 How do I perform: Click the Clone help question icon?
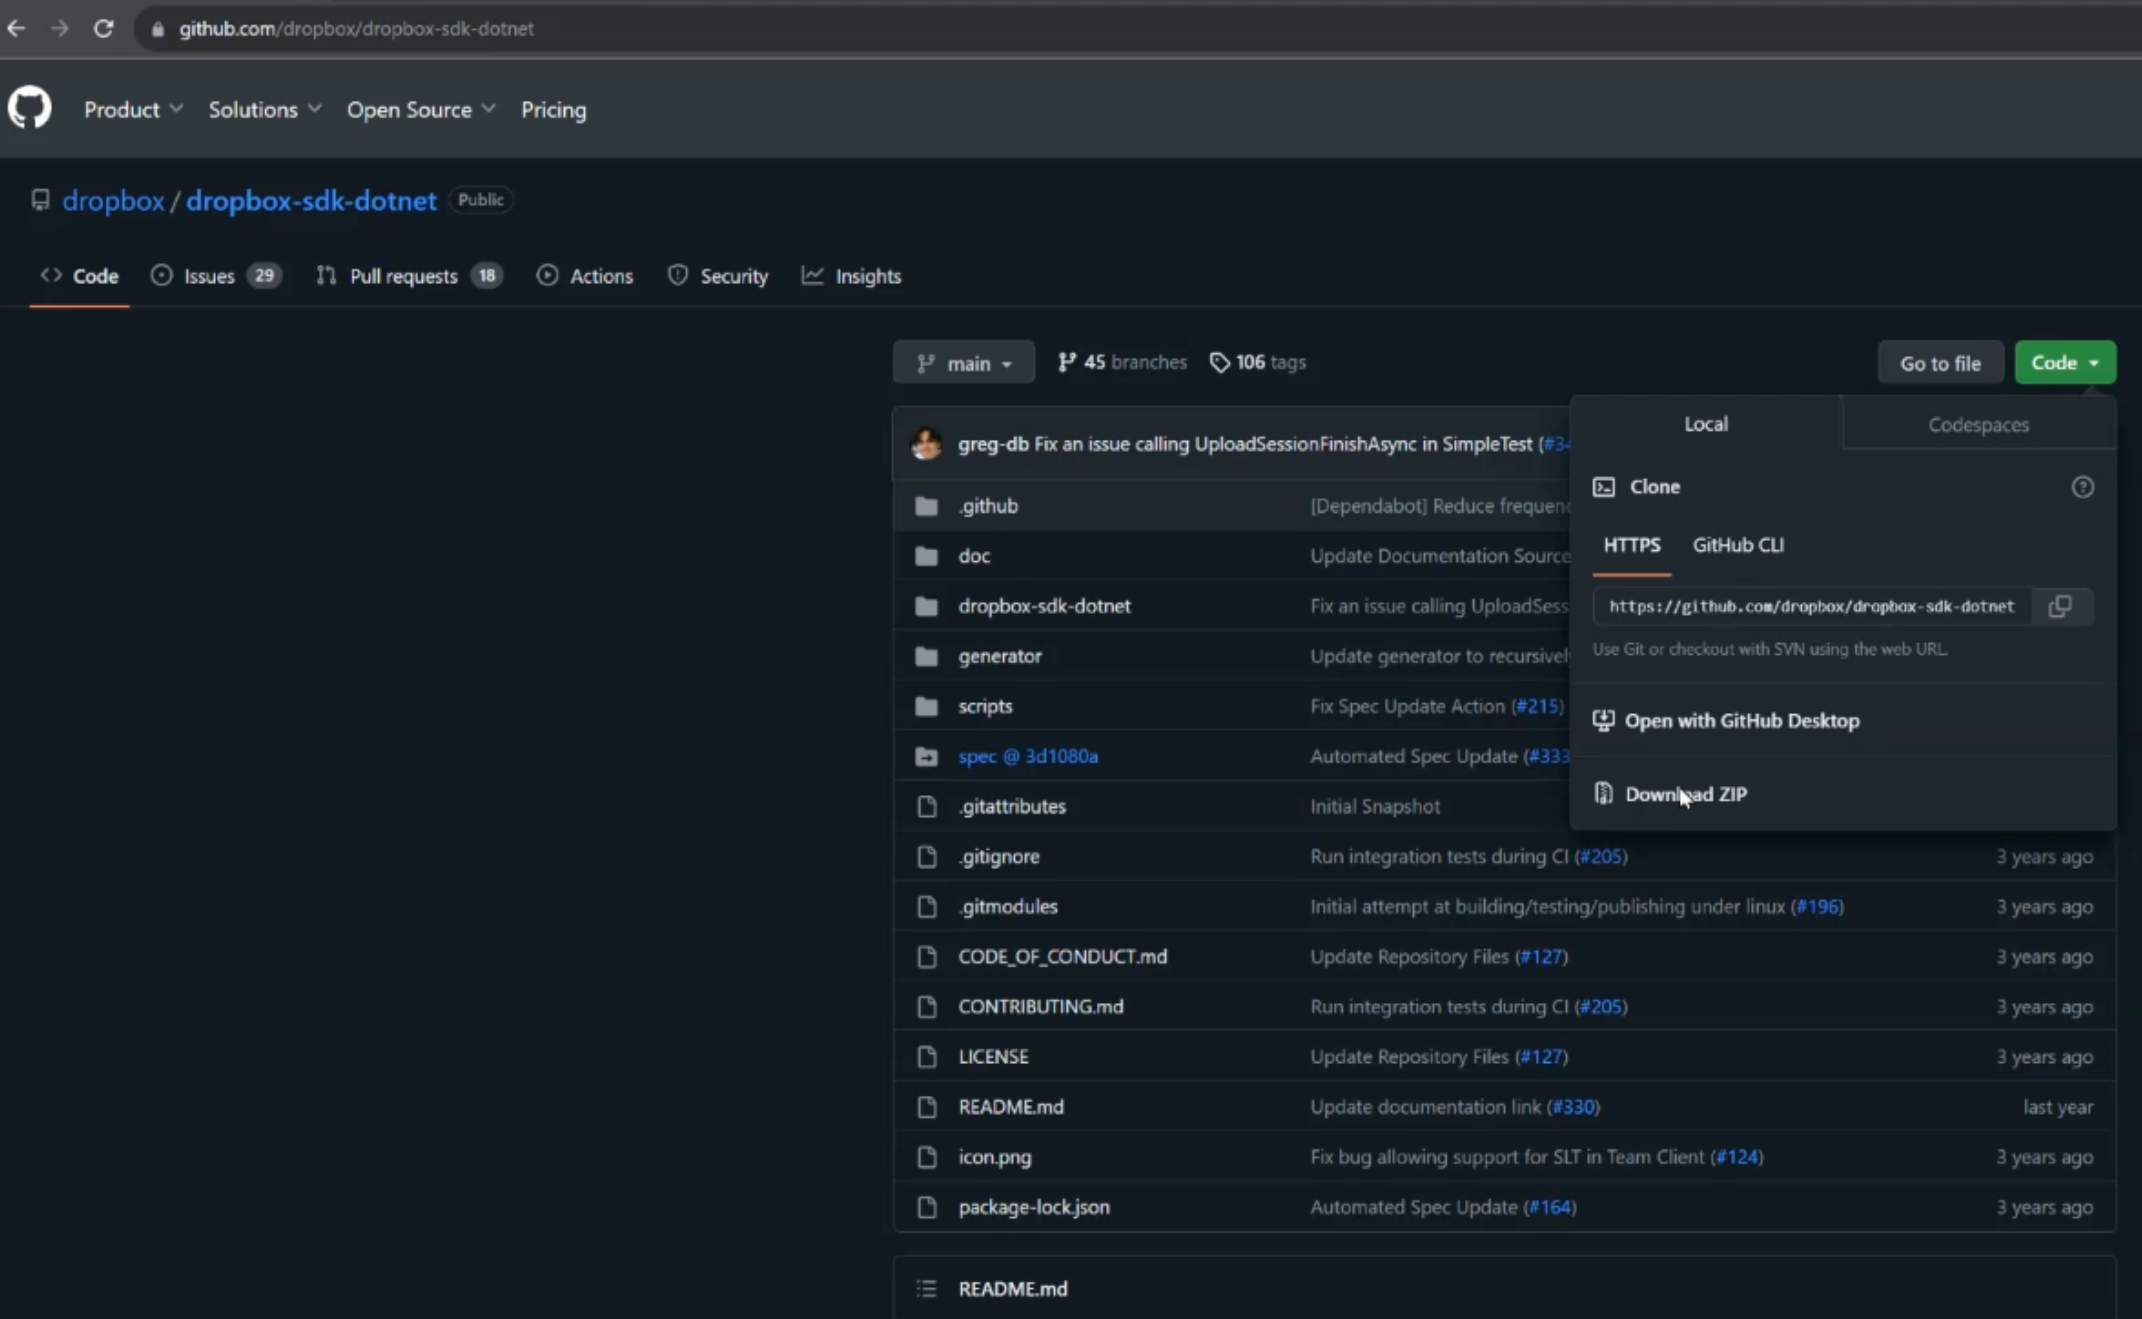click(x=2083, y=487)
